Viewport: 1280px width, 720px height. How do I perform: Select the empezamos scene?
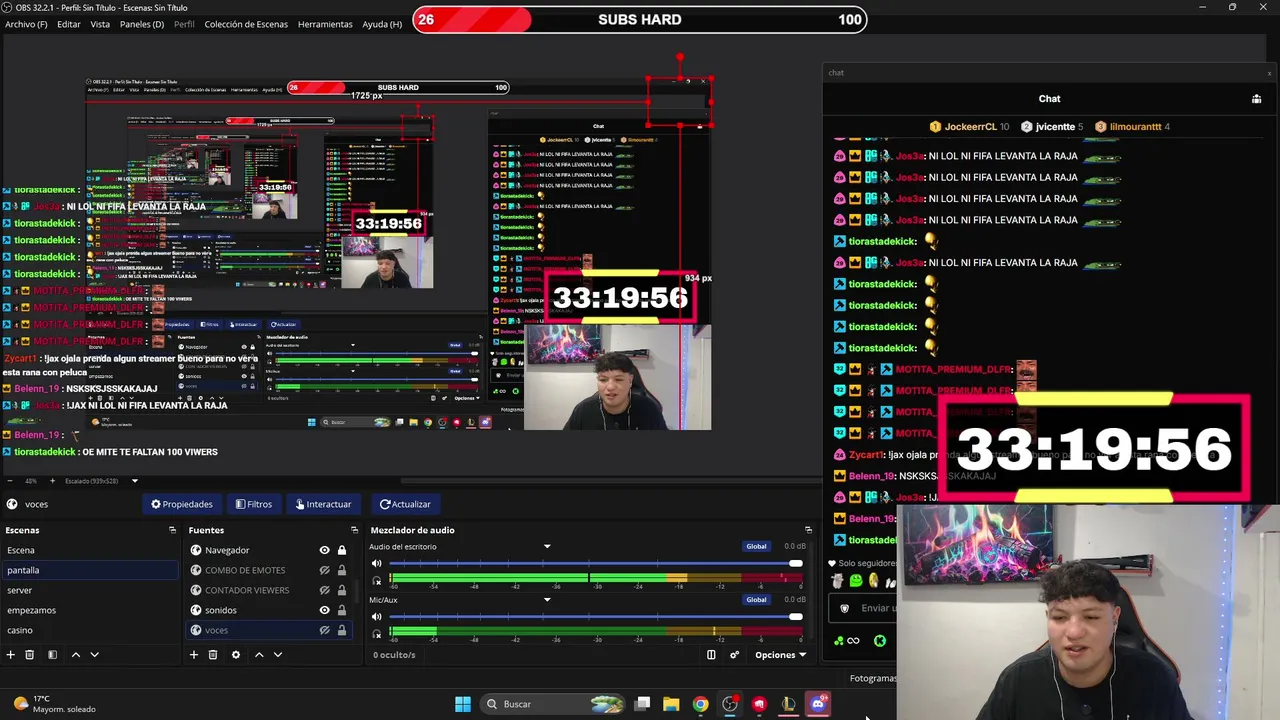click(x=90, y=610)
